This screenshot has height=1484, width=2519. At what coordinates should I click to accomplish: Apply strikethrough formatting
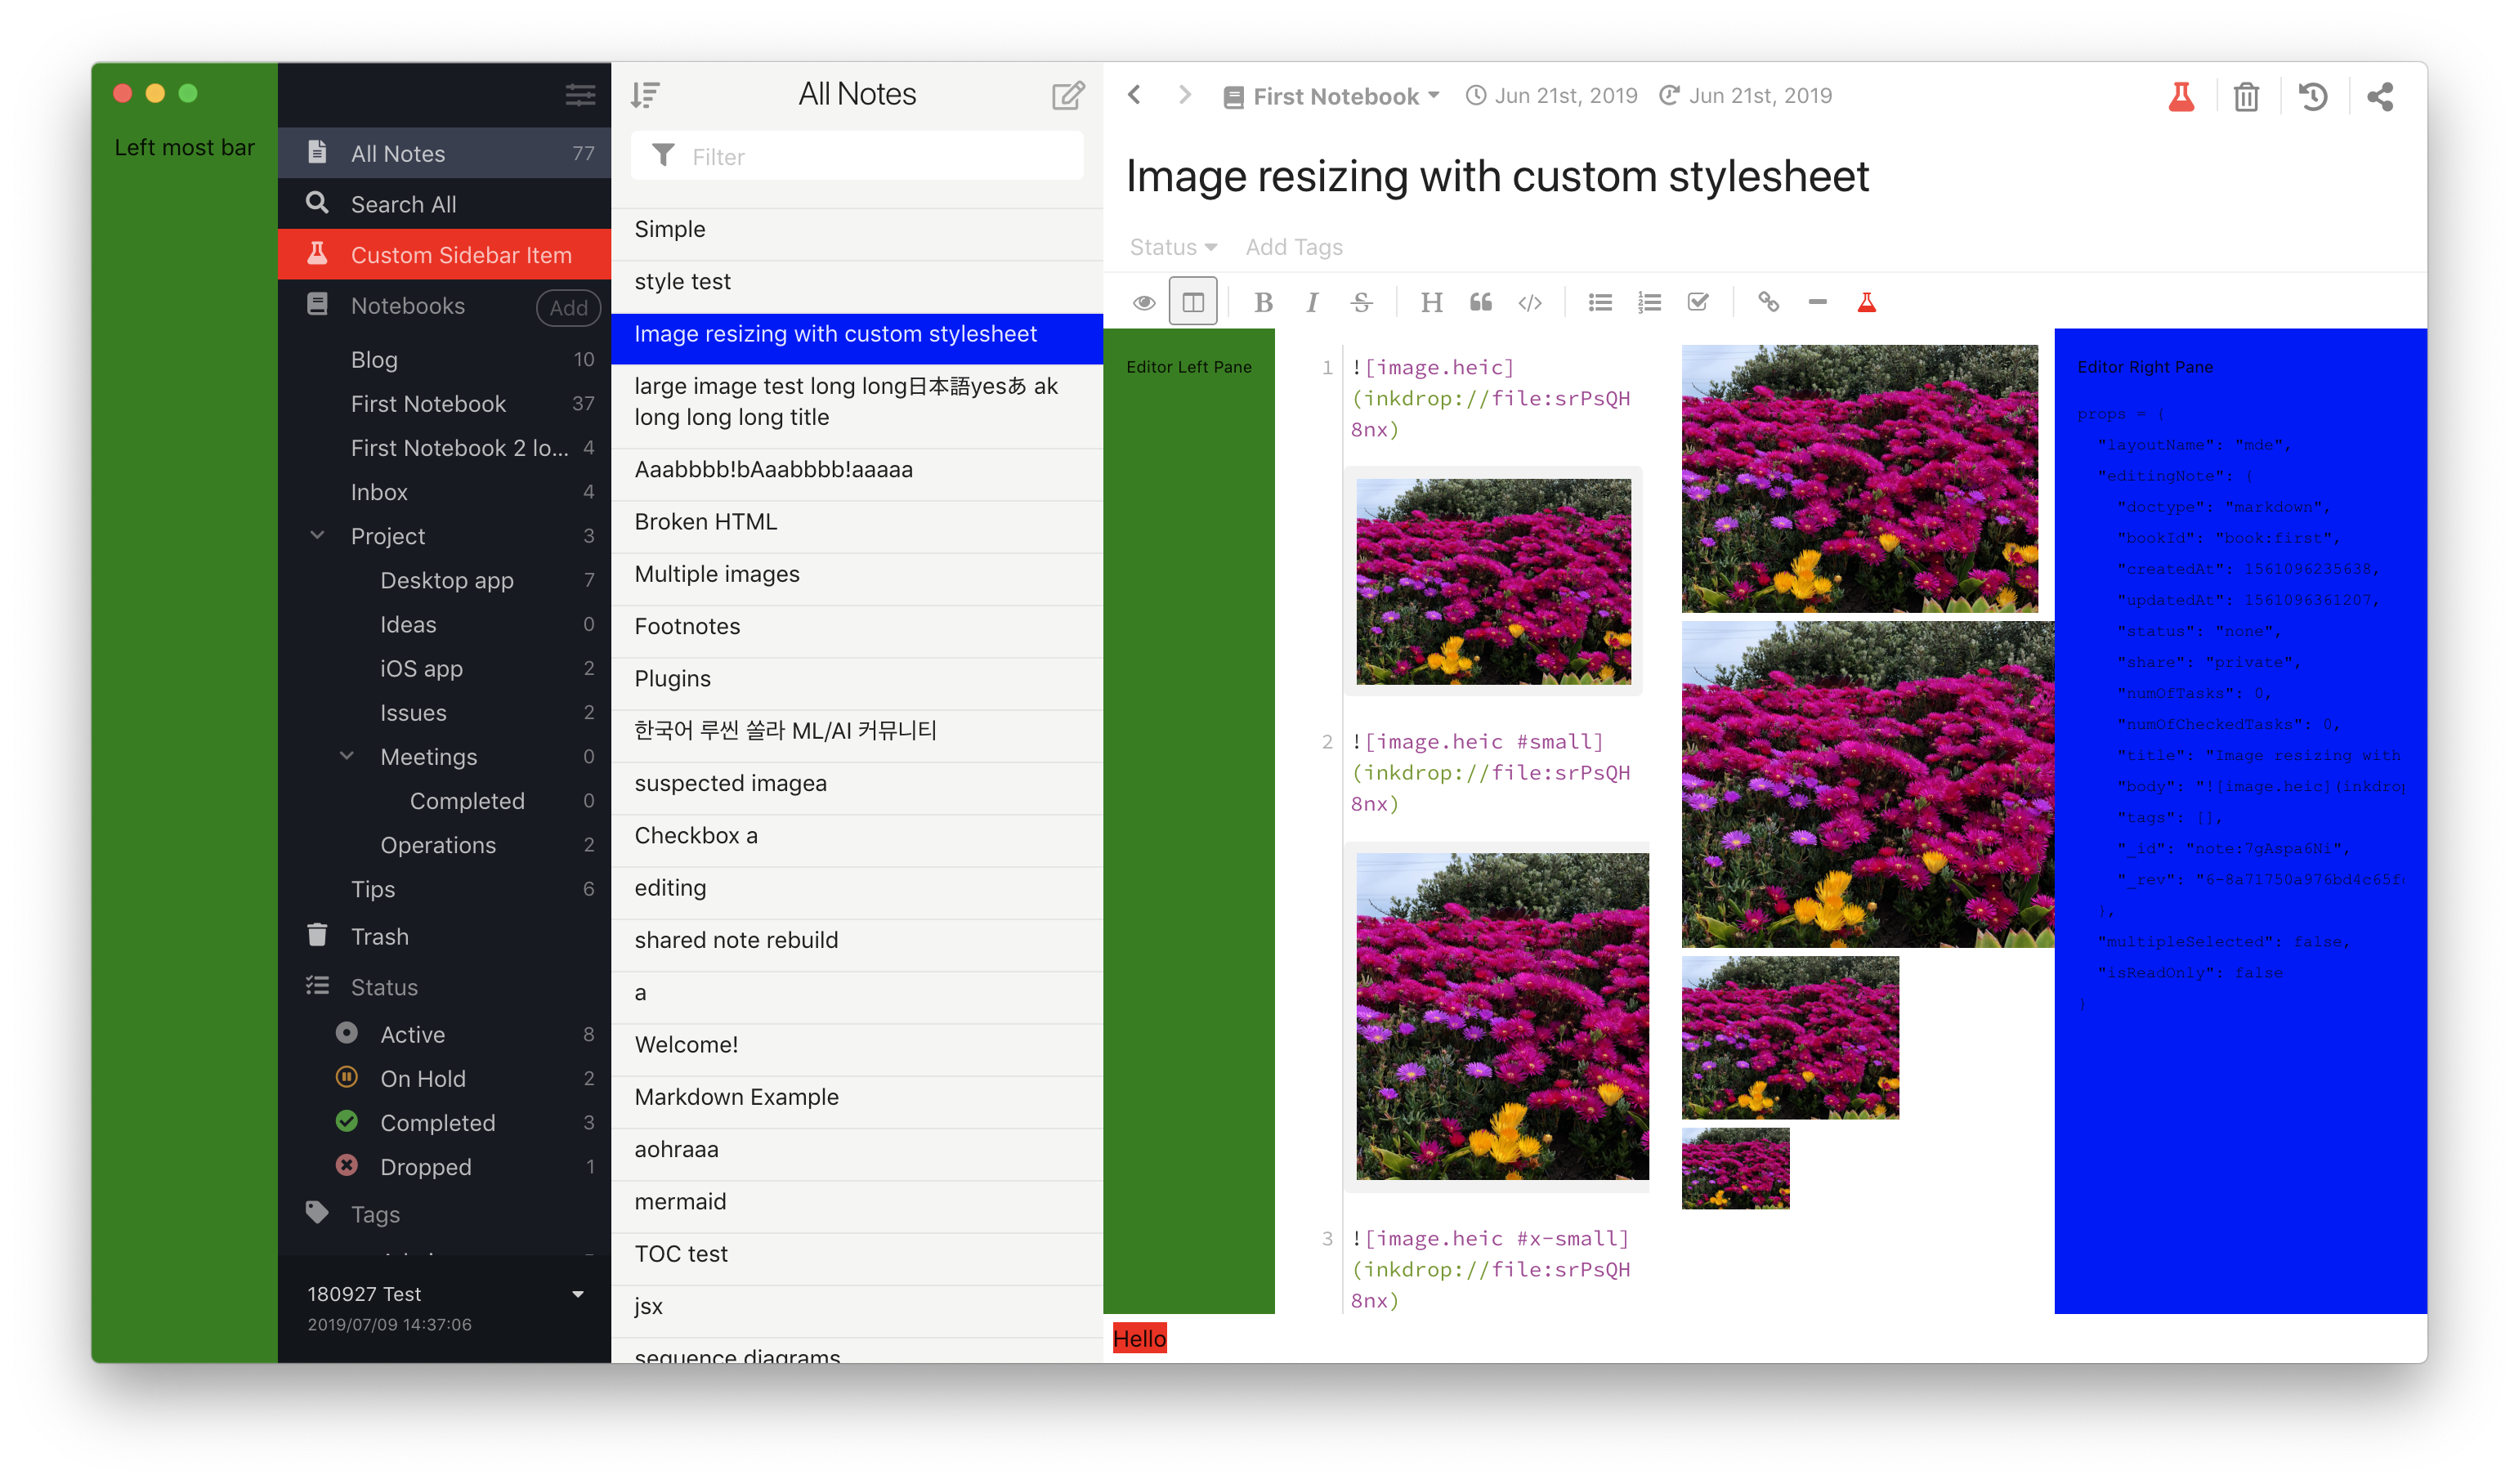pyautogui.click(x=1361, y=302)
